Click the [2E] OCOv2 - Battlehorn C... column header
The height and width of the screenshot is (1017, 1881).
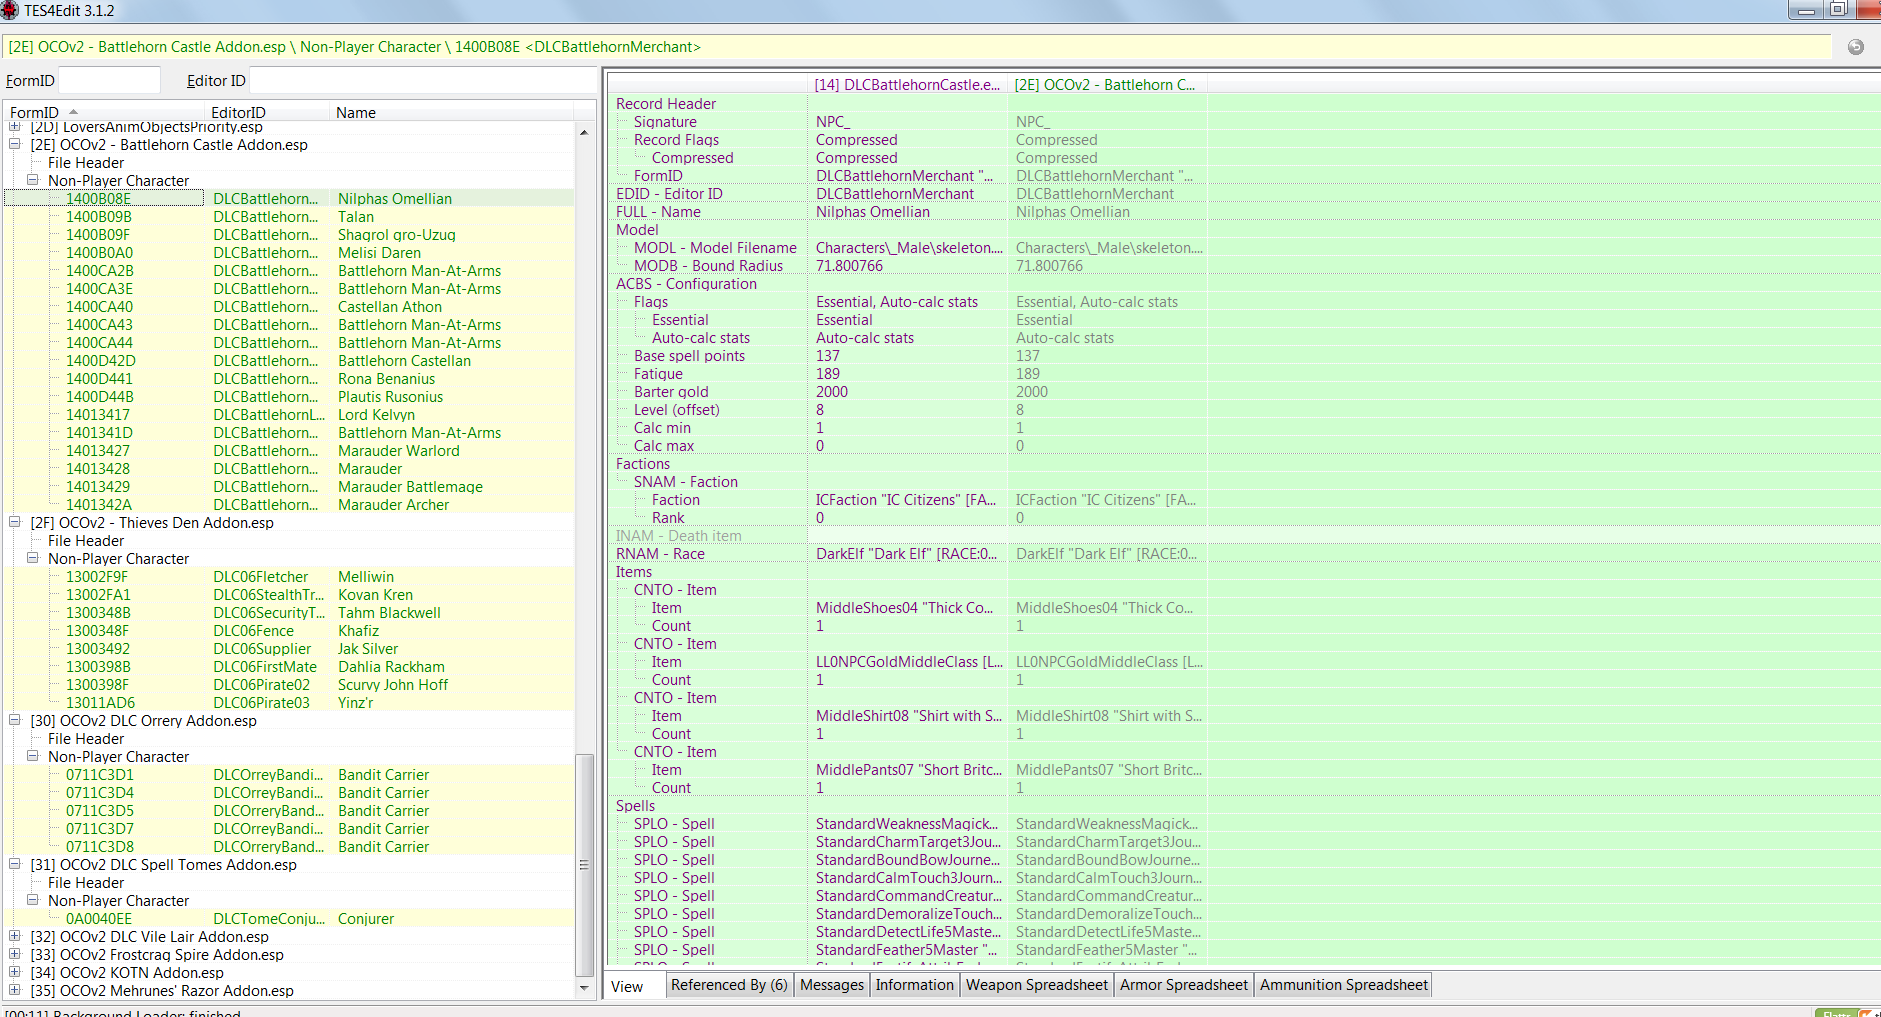[x=1105, y=85]
